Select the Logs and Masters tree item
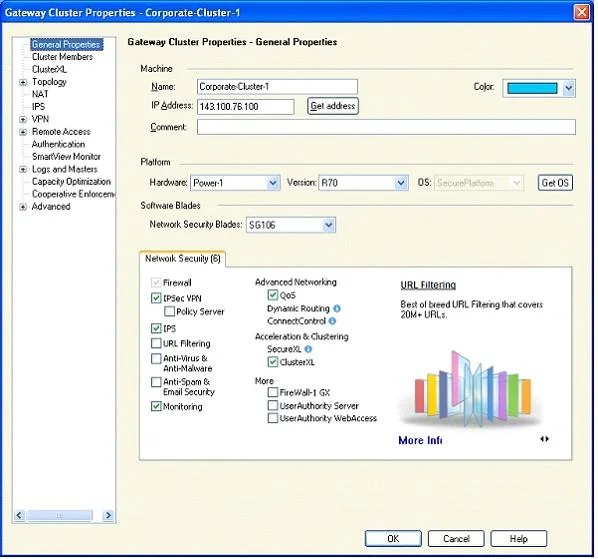Image resolution: width=598 pixels, height=559 pixels. [x=64, y=169]
